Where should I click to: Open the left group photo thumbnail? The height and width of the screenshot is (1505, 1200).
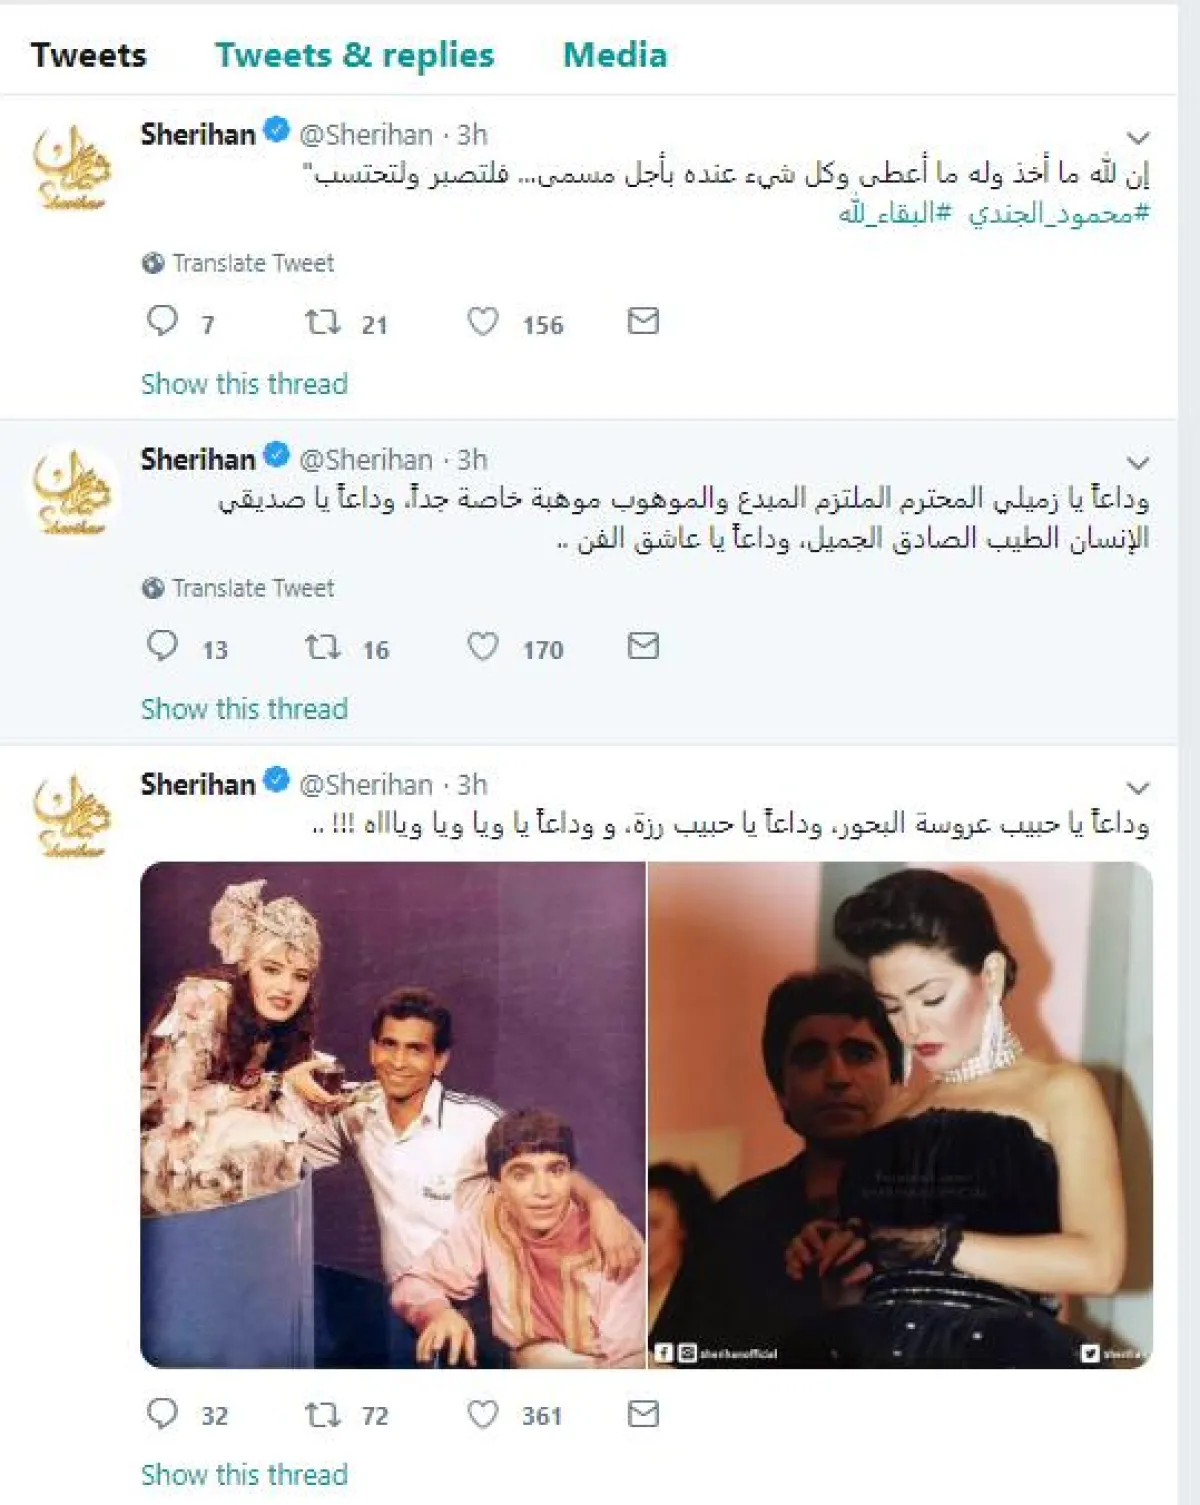393,1114
